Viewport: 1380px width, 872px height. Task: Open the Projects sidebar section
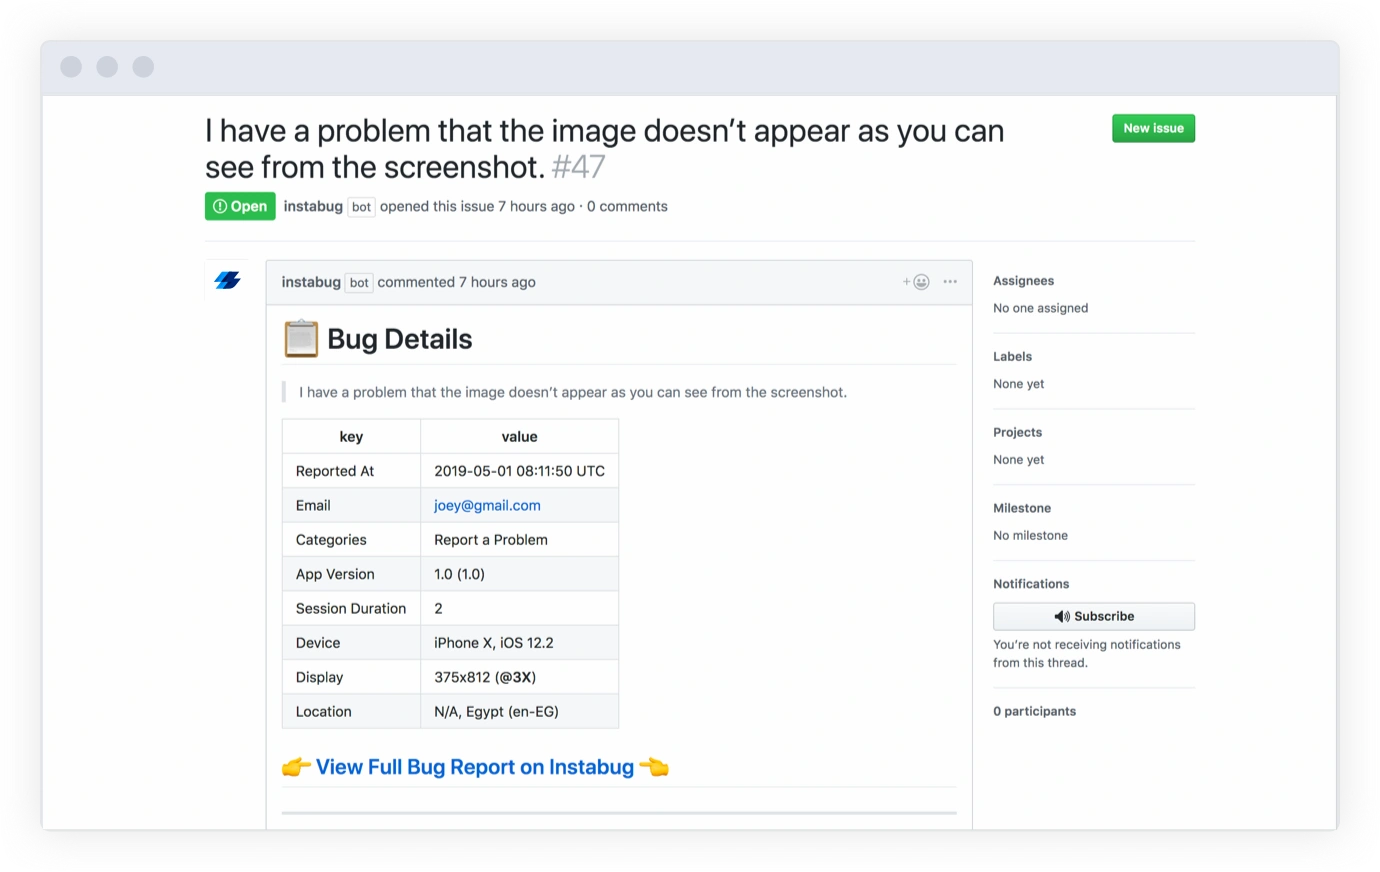[x=1017, y=433]
